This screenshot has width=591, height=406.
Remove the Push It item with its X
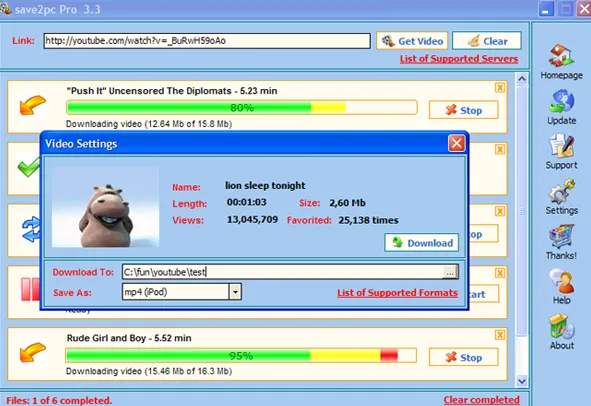(500, 88)
